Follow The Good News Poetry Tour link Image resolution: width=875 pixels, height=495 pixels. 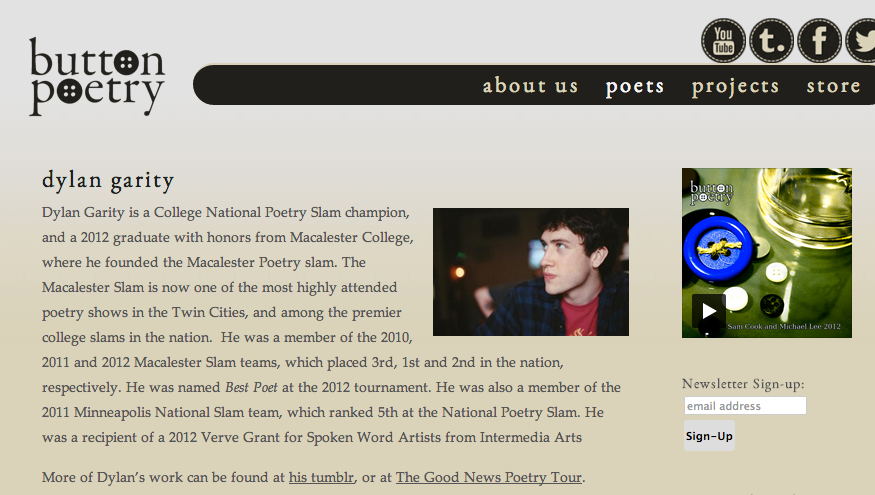pyautogui.click(x=489, y=477)
